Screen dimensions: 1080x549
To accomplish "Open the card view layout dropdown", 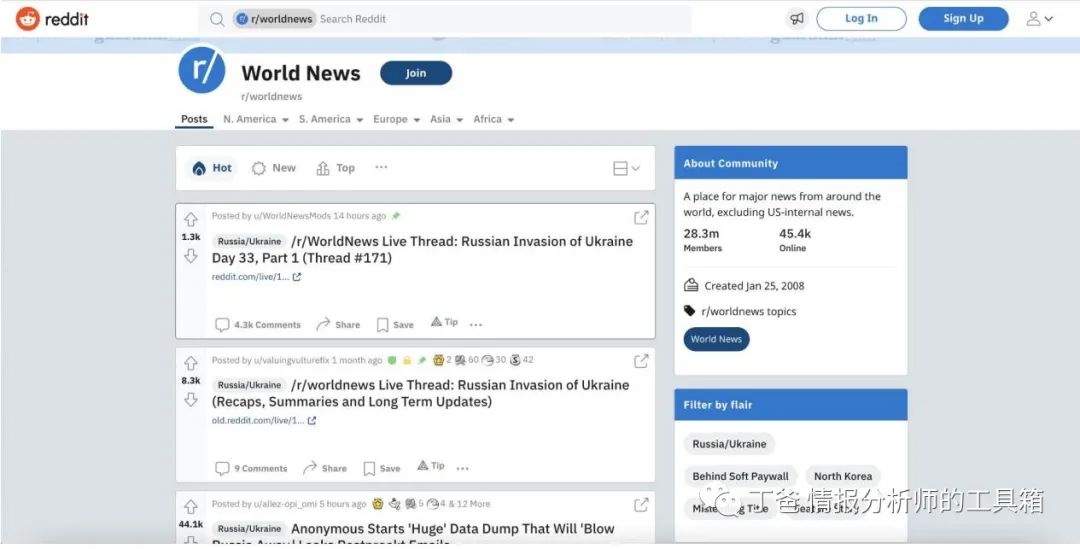I will coord(626,169).
